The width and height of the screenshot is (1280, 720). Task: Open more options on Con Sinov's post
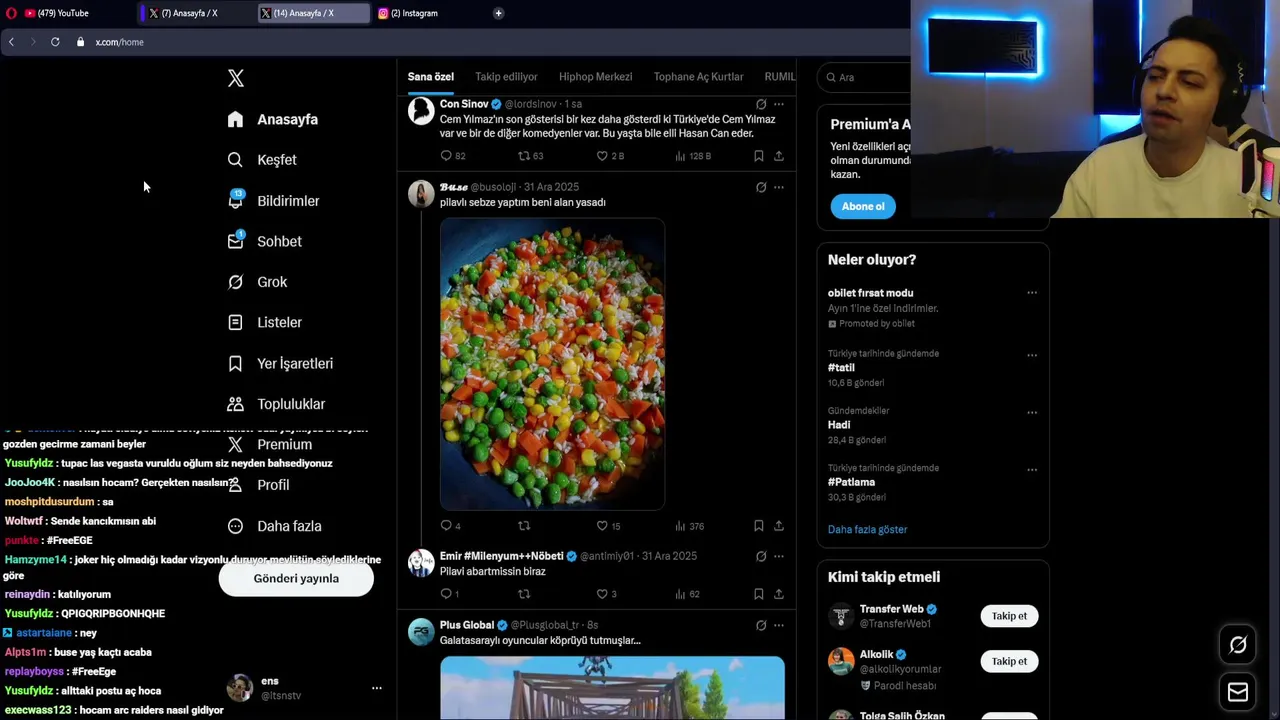(x=779, y=104)
